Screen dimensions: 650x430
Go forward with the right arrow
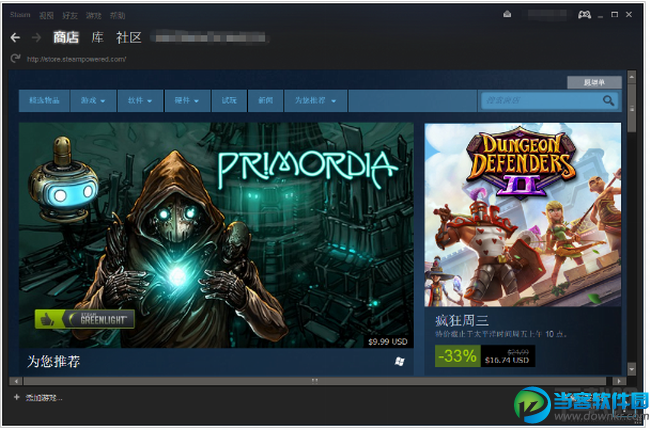36,38
